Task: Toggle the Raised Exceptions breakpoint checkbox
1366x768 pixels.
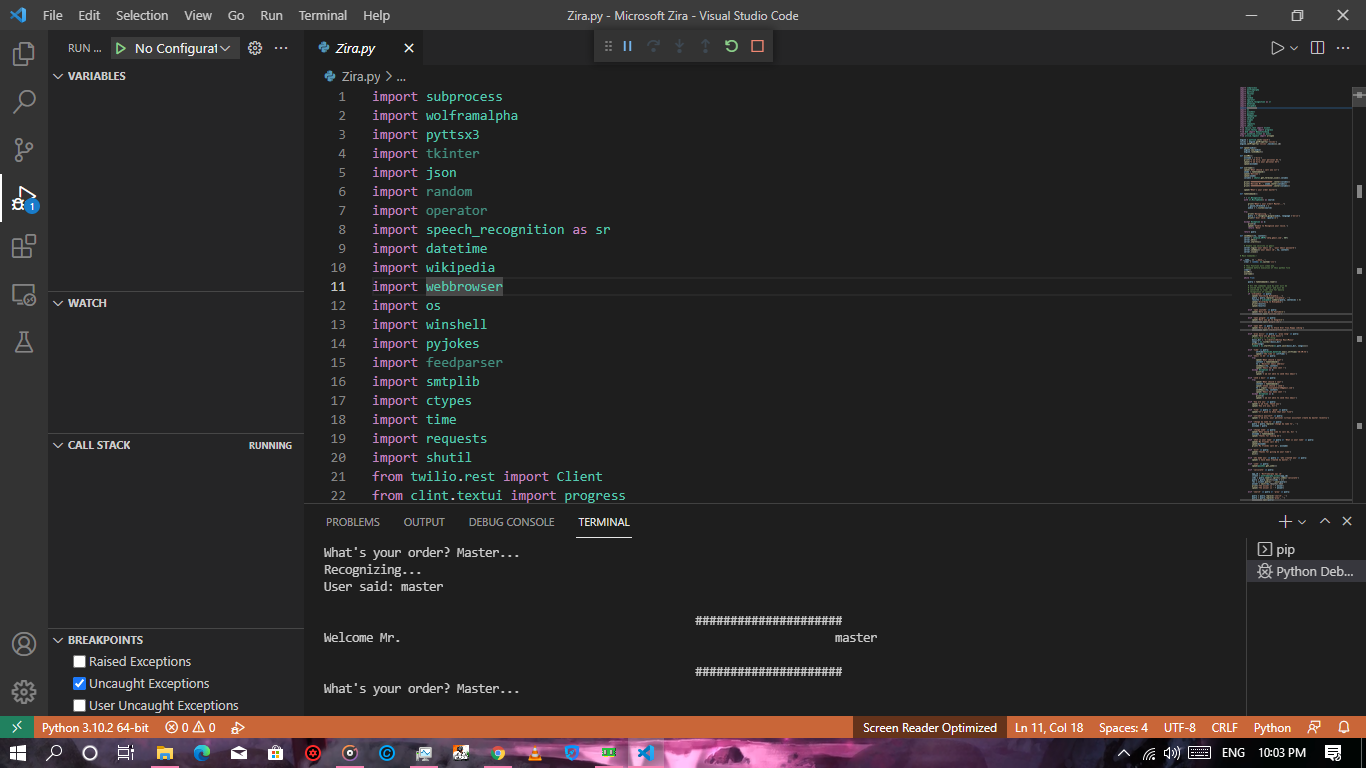Action: 80,662
